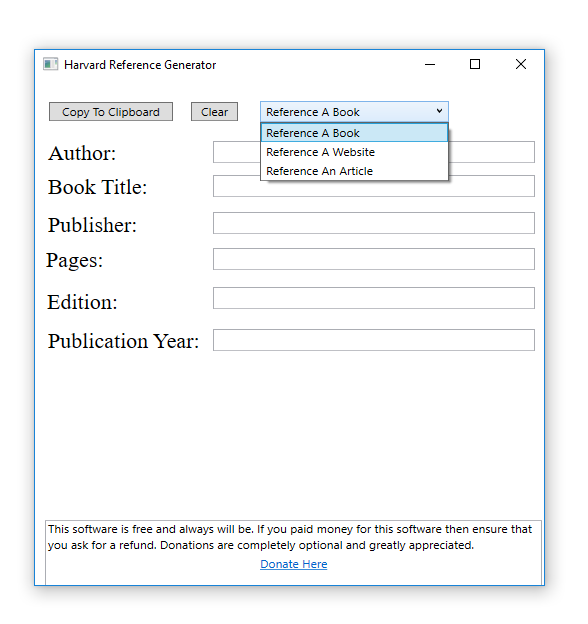Click the Copy To Clipboard button

(x=111, y=112)
